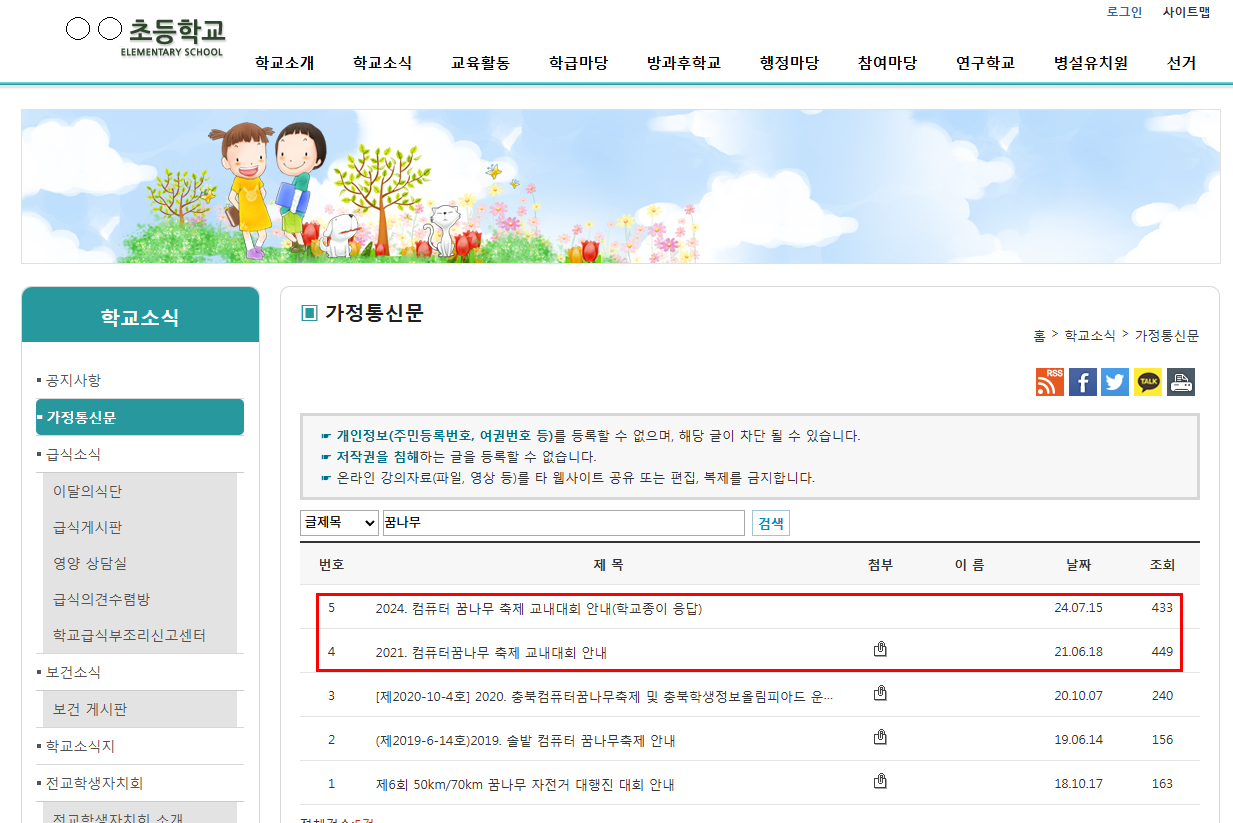The image size is (1233, 823).
Task: Click the view count 240
Action: (1162, 696)
